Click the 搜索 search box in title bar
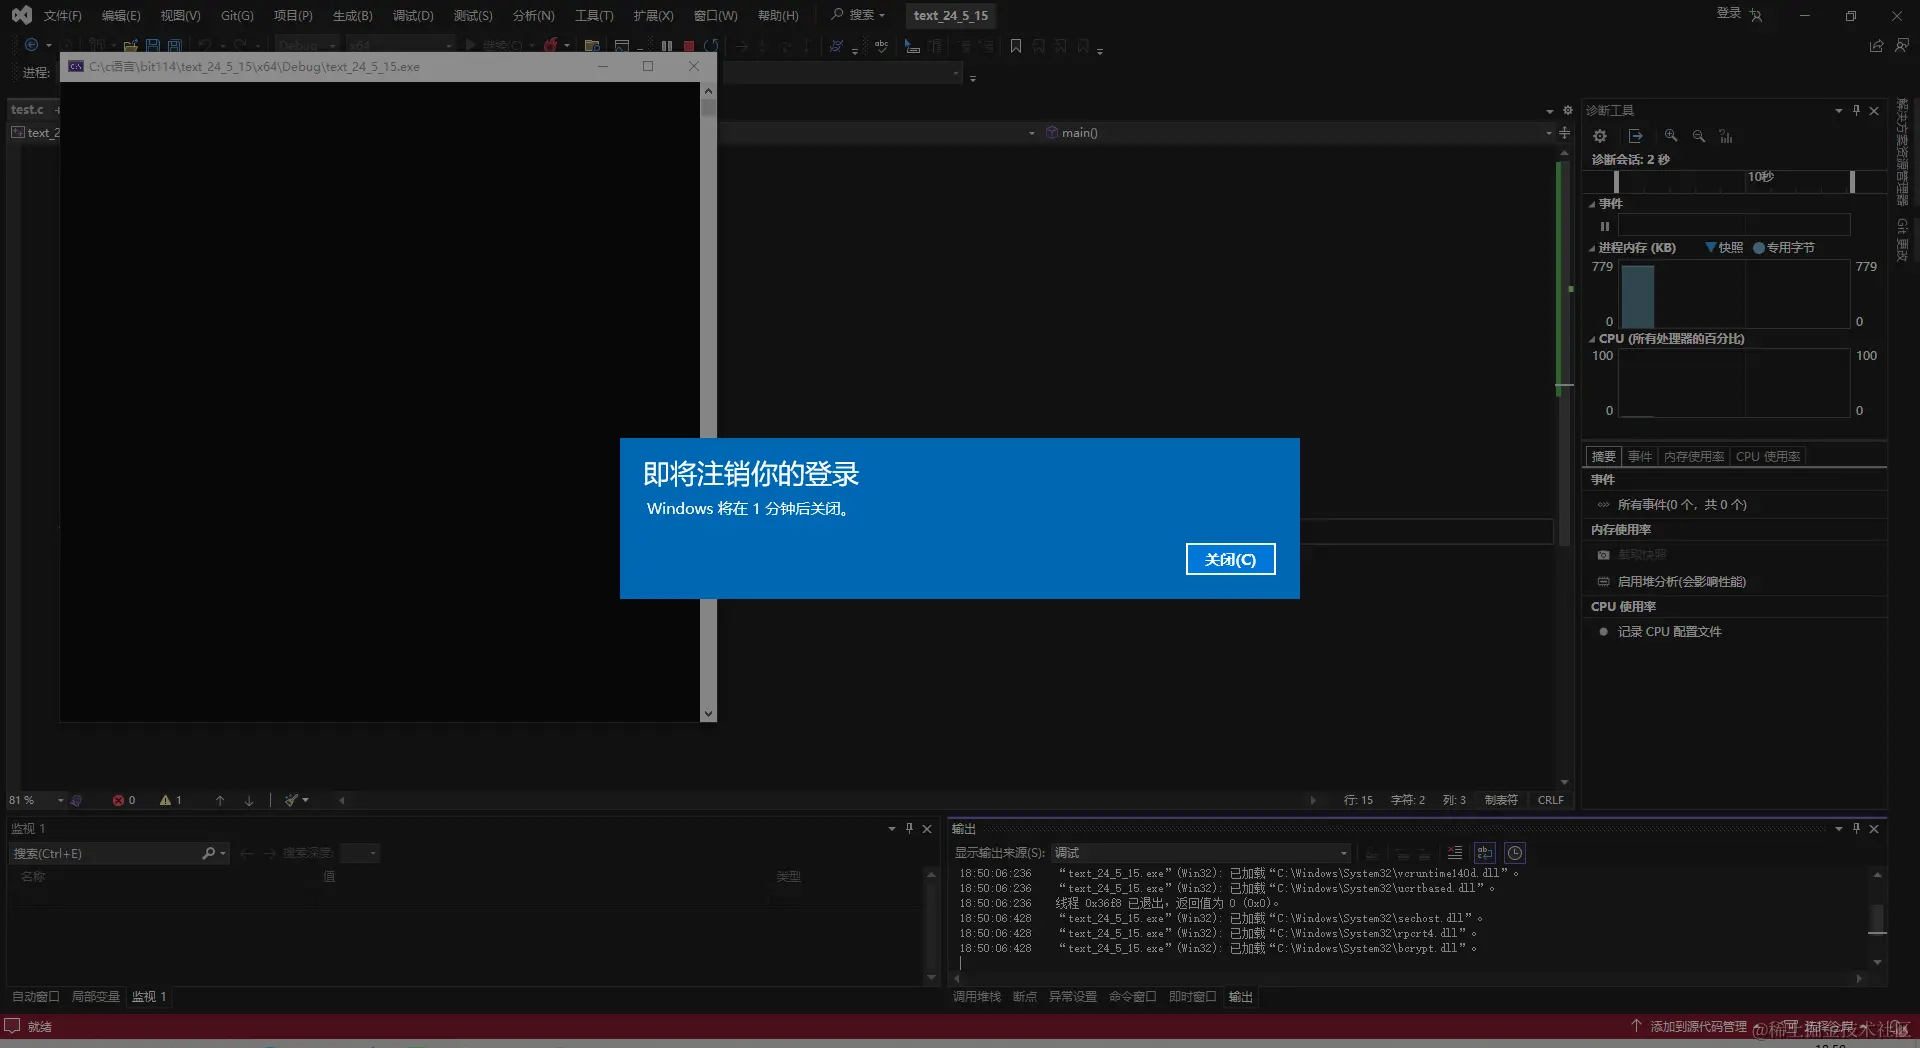This screenshot has height=1048, width=1920. tap(858, 15)
